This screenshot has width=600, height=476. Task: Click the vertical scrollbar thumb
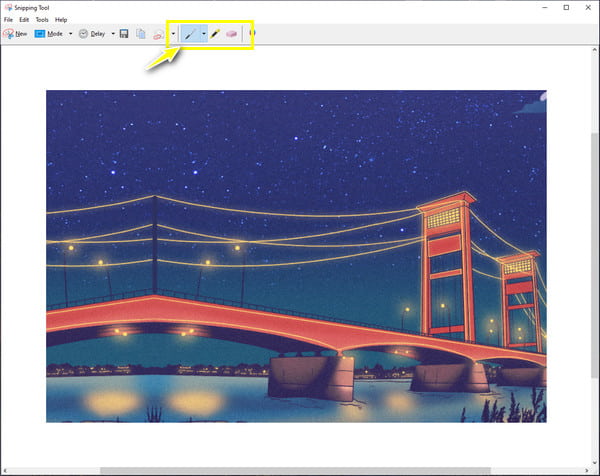point(594,254)
